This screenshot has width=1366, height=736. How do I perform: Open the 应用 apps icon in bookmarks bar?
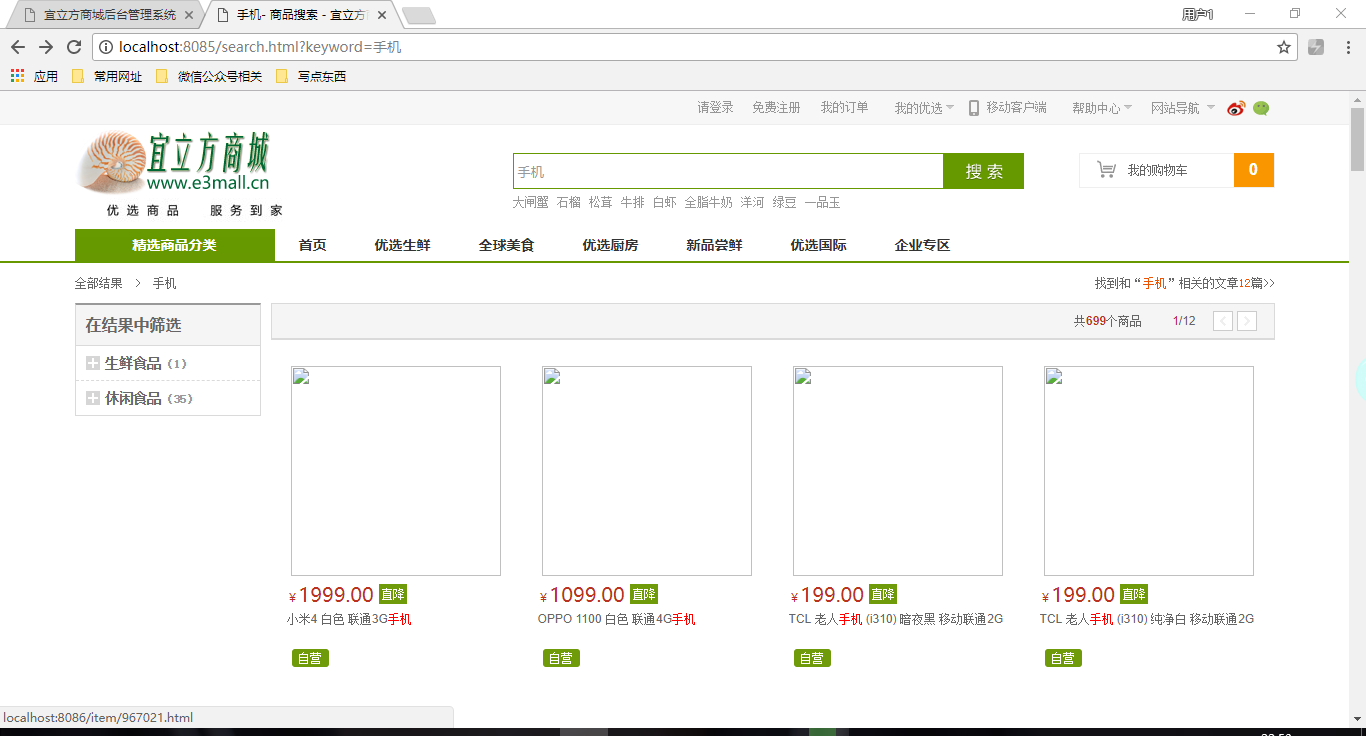pyautogui.click(x=18, y=76)
